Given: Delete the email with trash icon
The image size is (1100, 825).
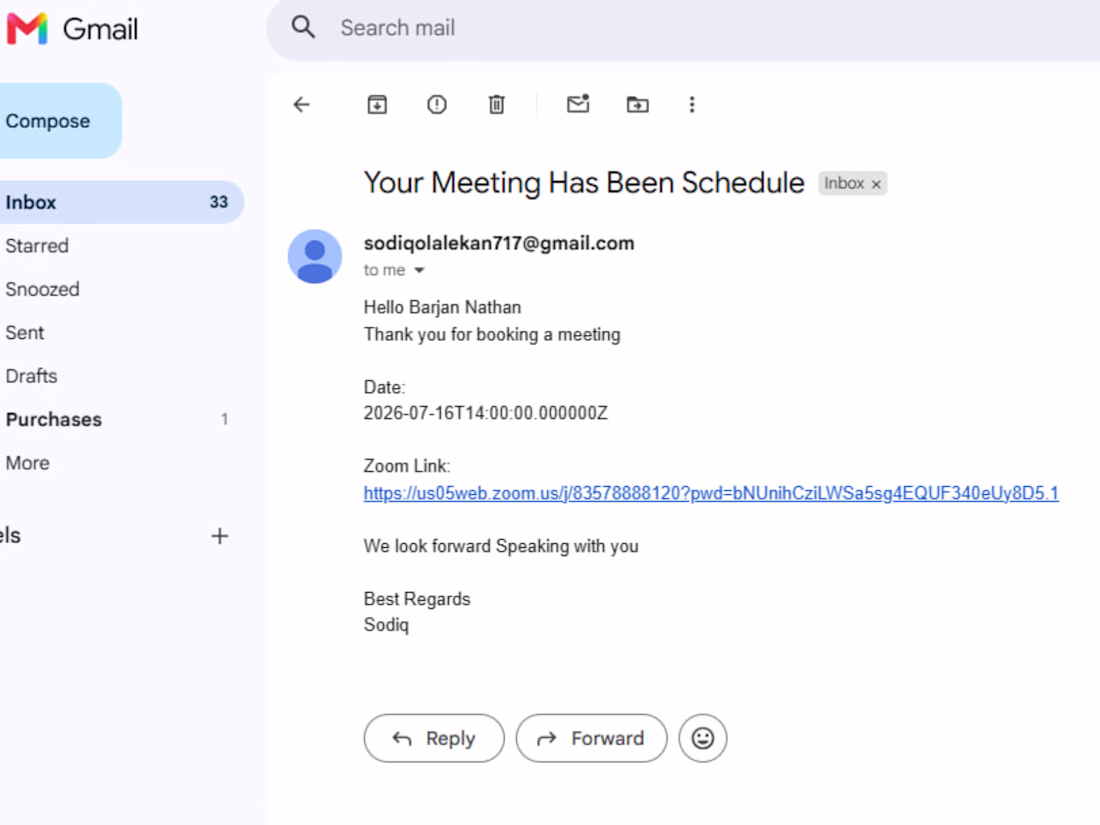Looking at the screenshot, I should pyautogui.click(x=496, y=105).
